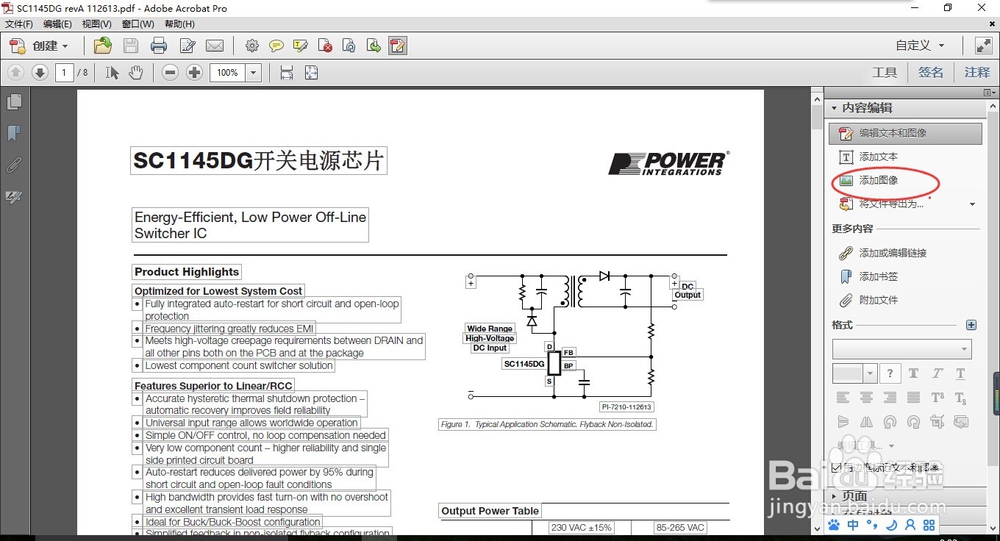Image resolution: width=1000 pixels, height=541 pixels.
Task: Click 添加文本 (Add Text)
Action: 878,157
